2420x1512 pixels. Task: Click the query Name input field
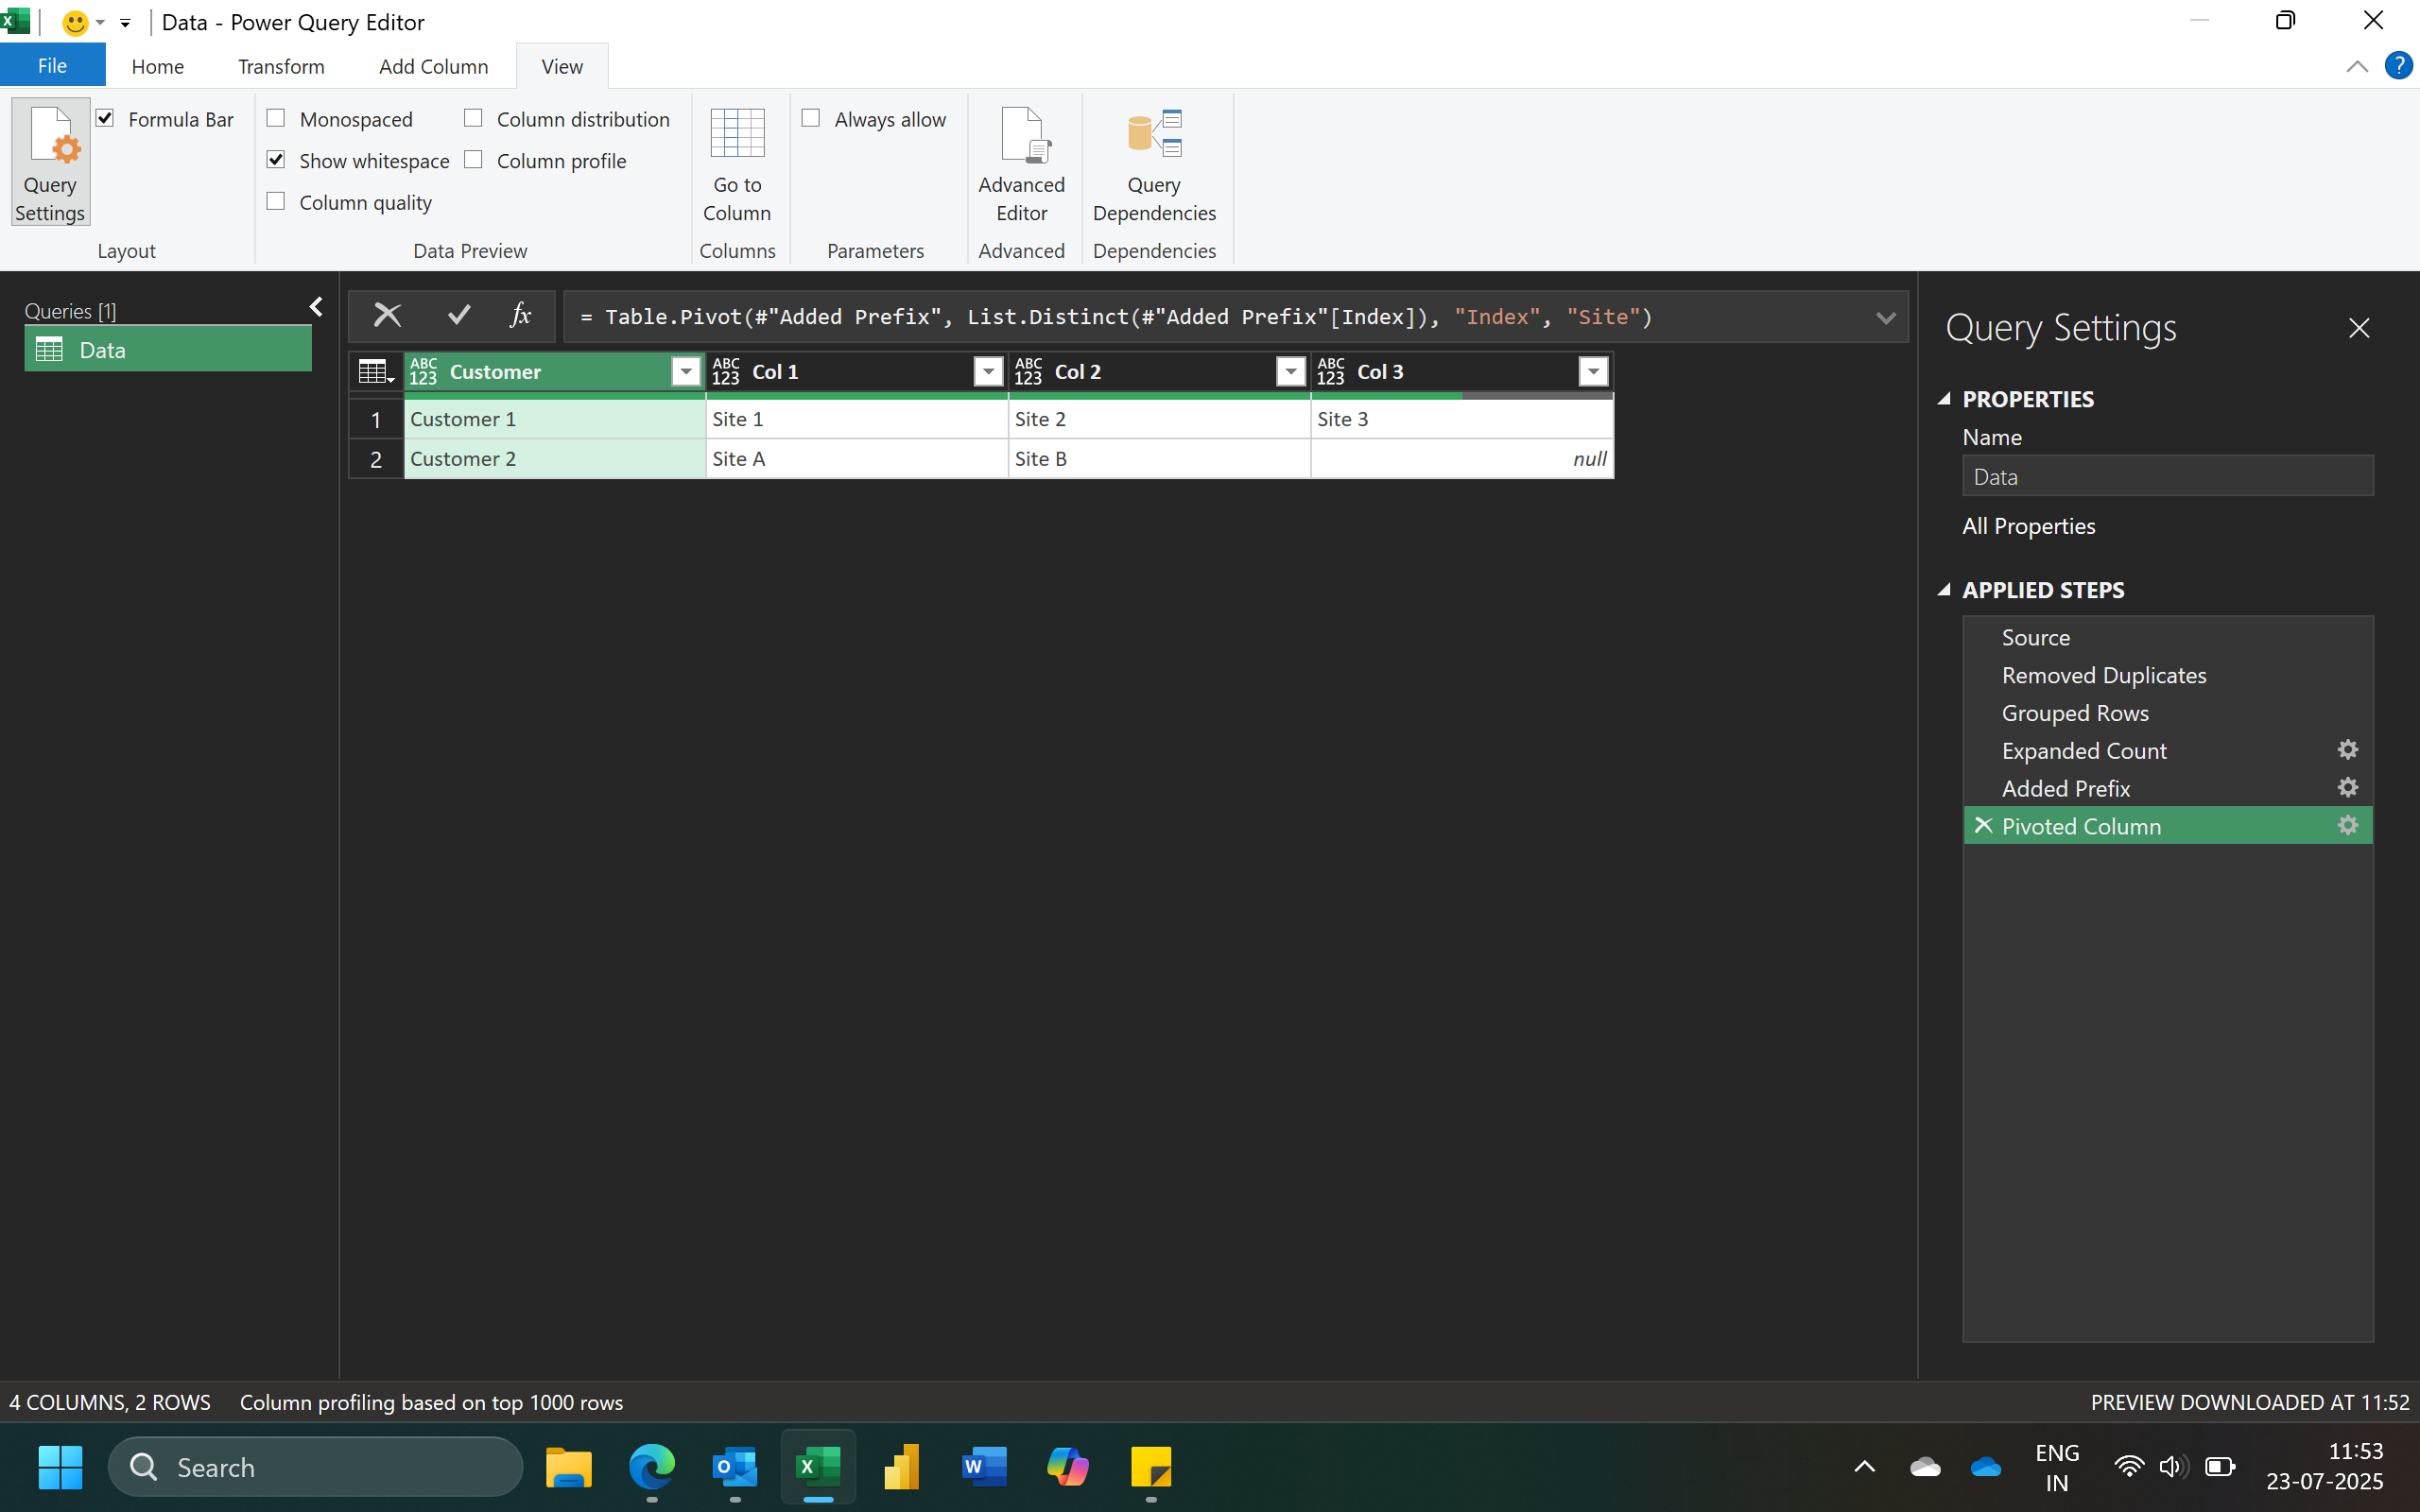click(2167, 477)
